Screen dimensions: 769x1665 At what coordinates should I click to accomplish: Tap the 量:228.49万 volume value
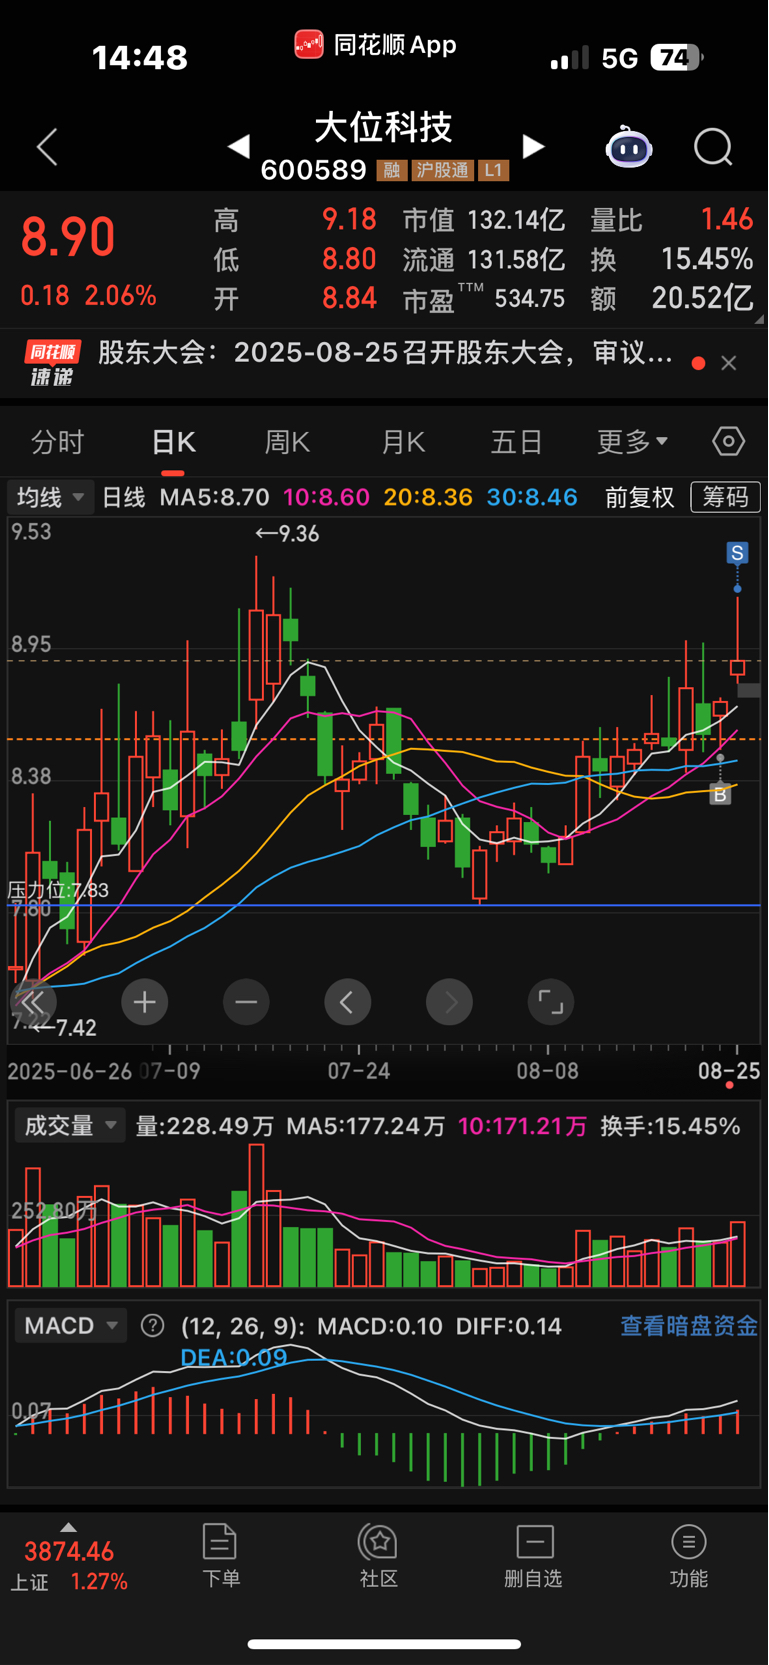[x=205, y=1126]
